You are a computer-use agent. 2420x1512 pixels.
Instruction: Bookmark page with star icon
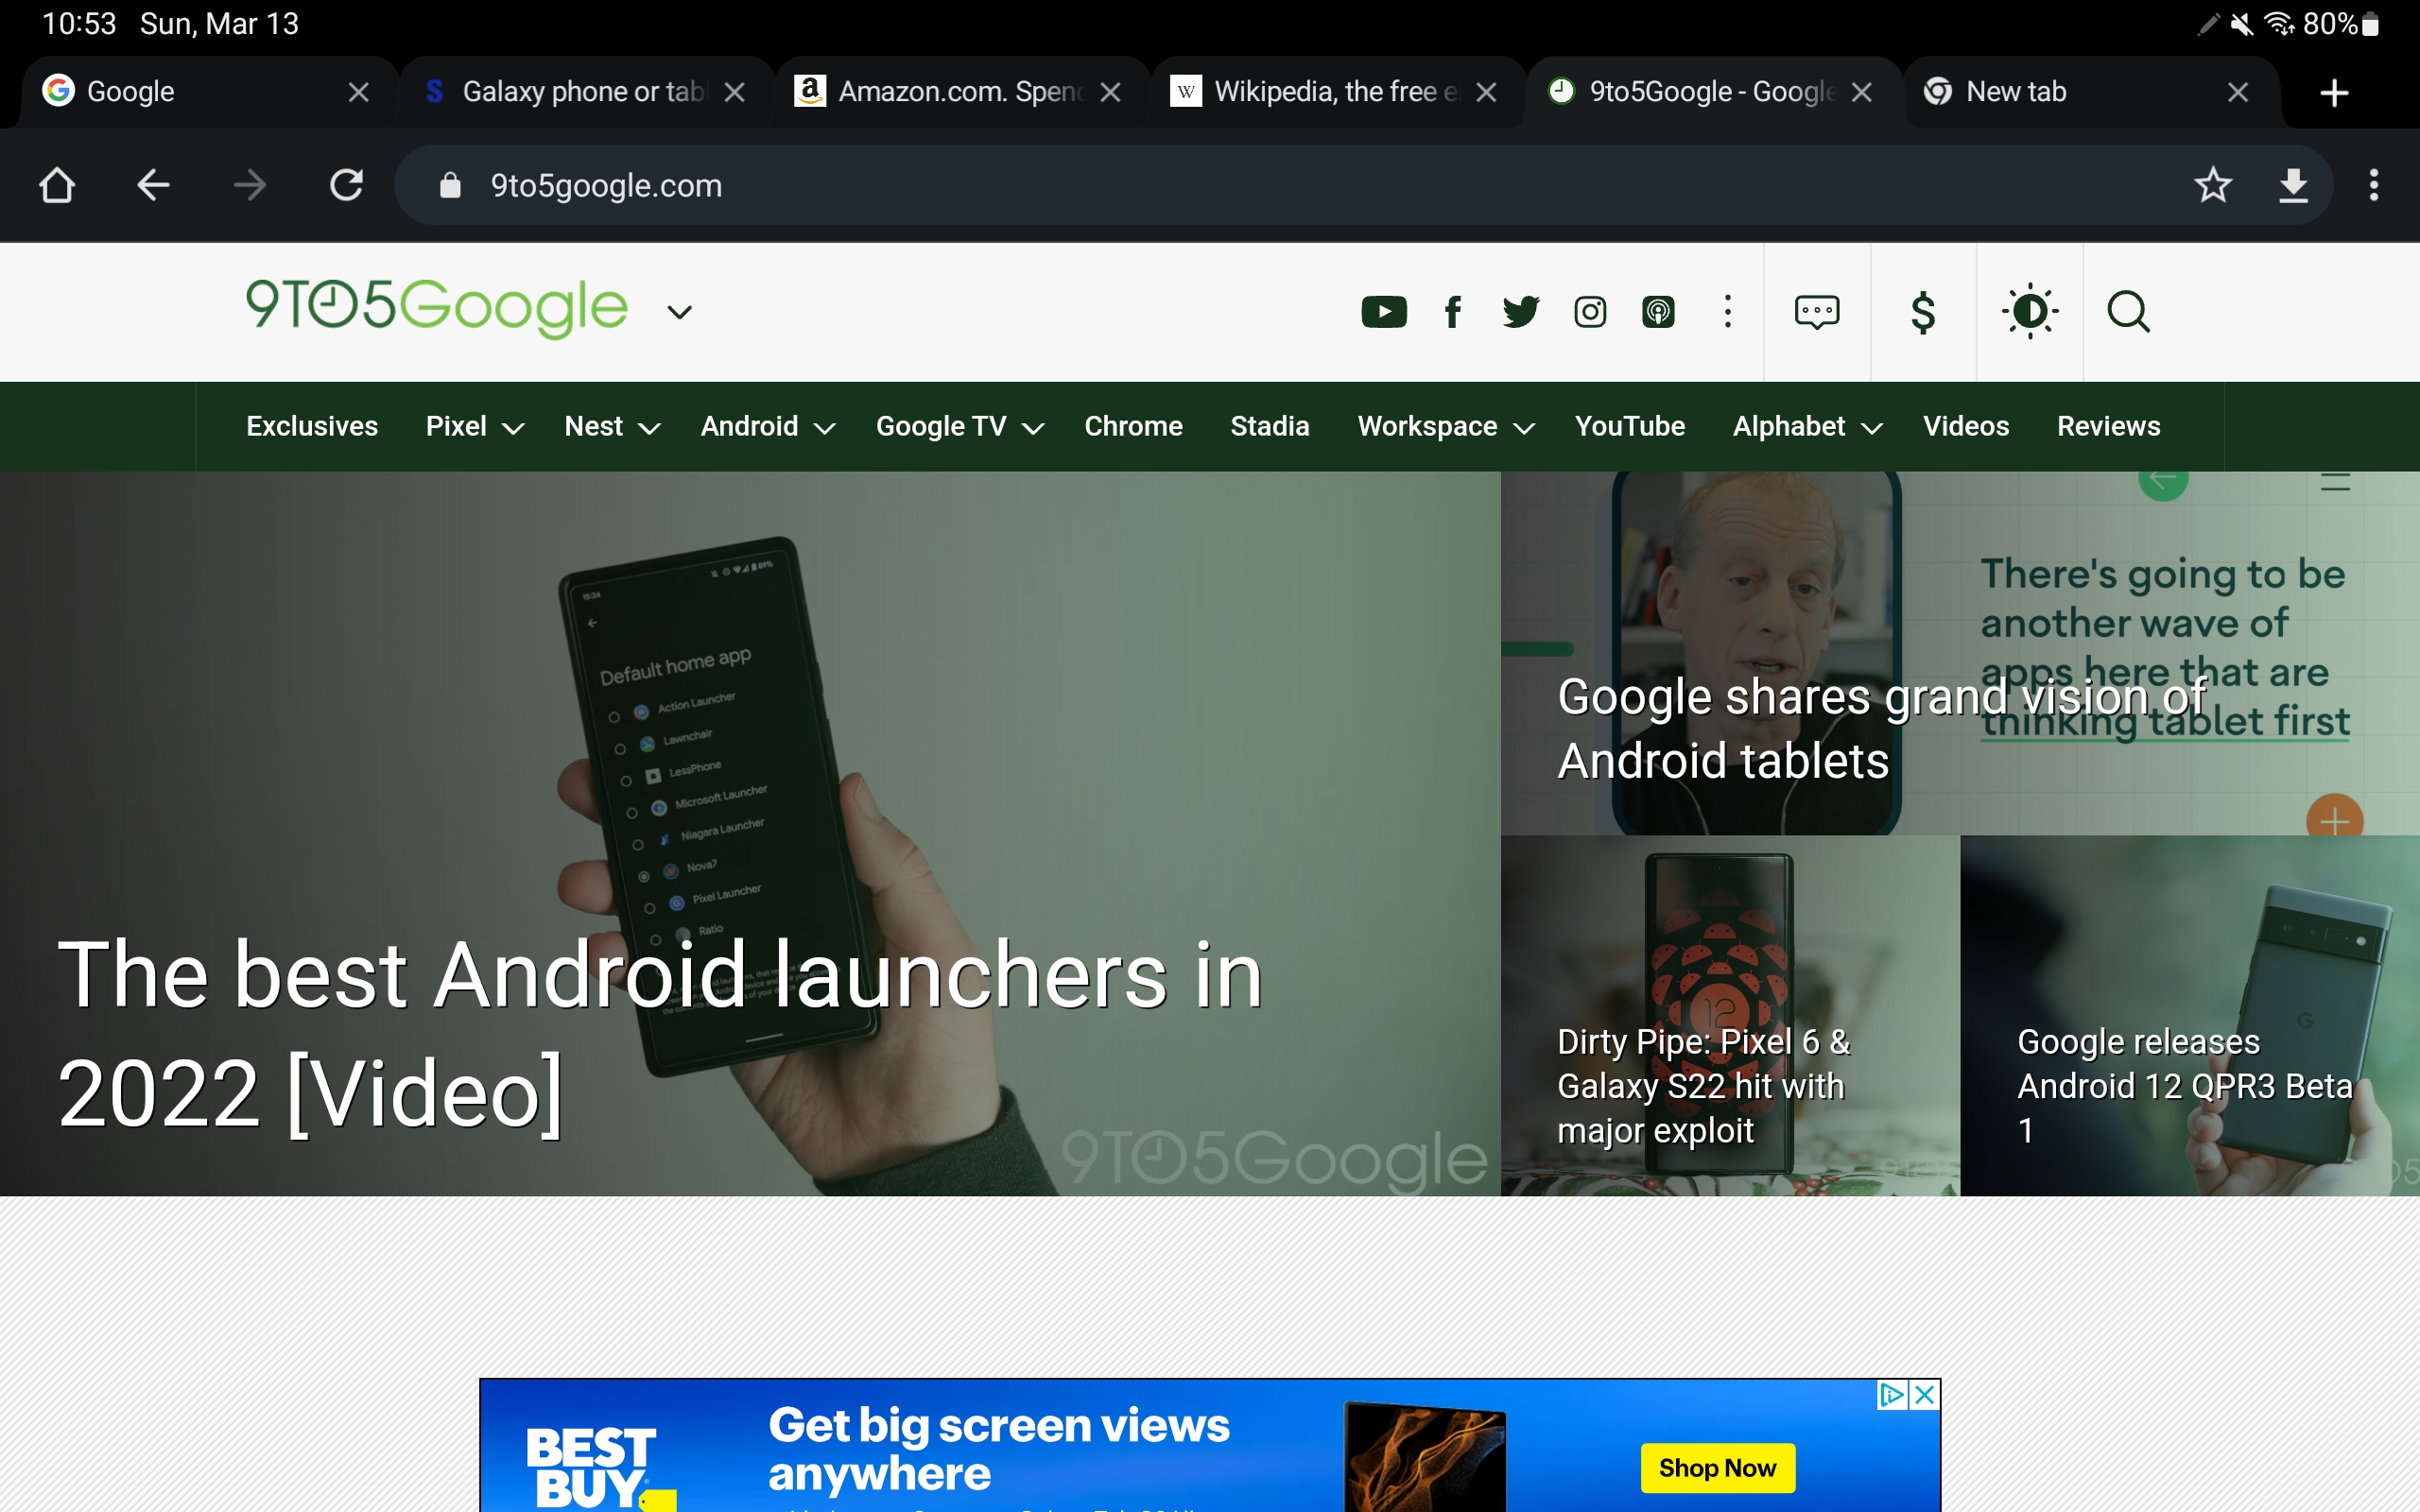click(2212, 185)
